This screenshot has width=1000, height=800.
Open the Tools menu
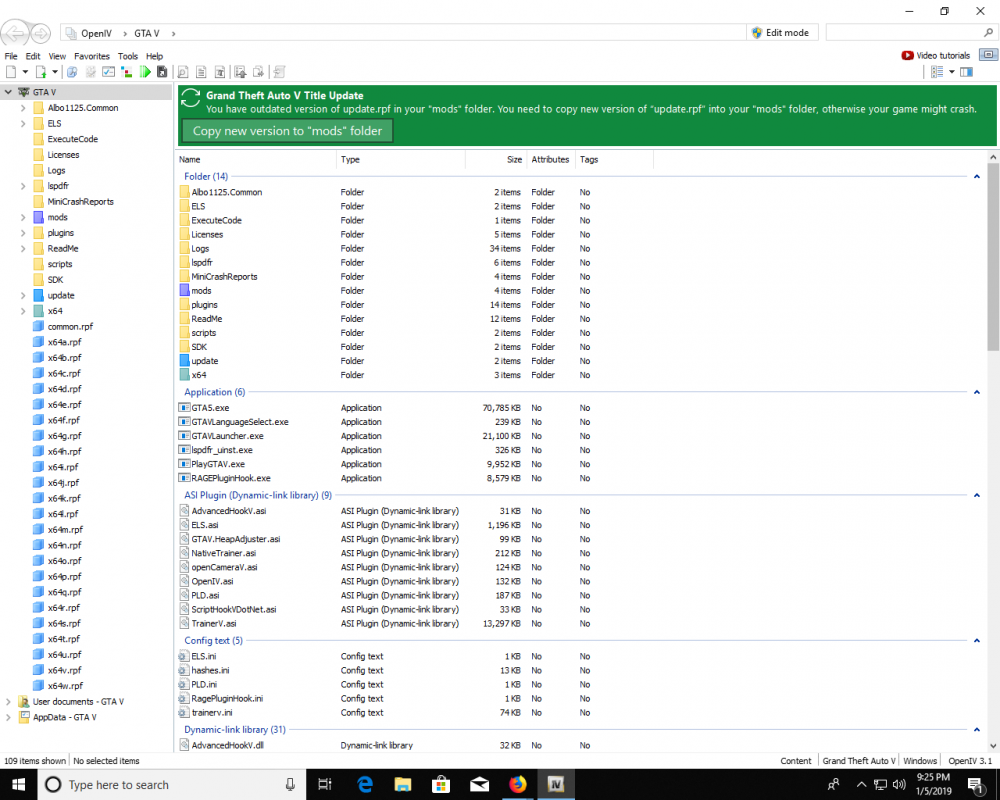click(x=127, y=57)
